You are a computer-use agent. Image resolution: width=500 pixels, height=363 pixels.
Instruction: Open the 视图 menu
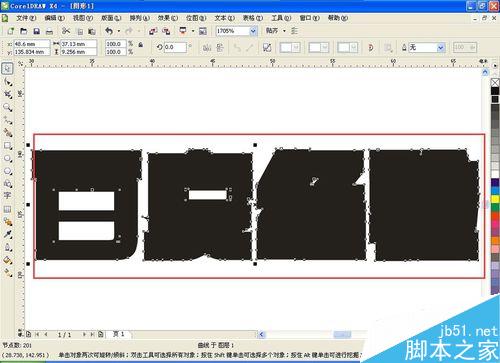click(83, 18)
